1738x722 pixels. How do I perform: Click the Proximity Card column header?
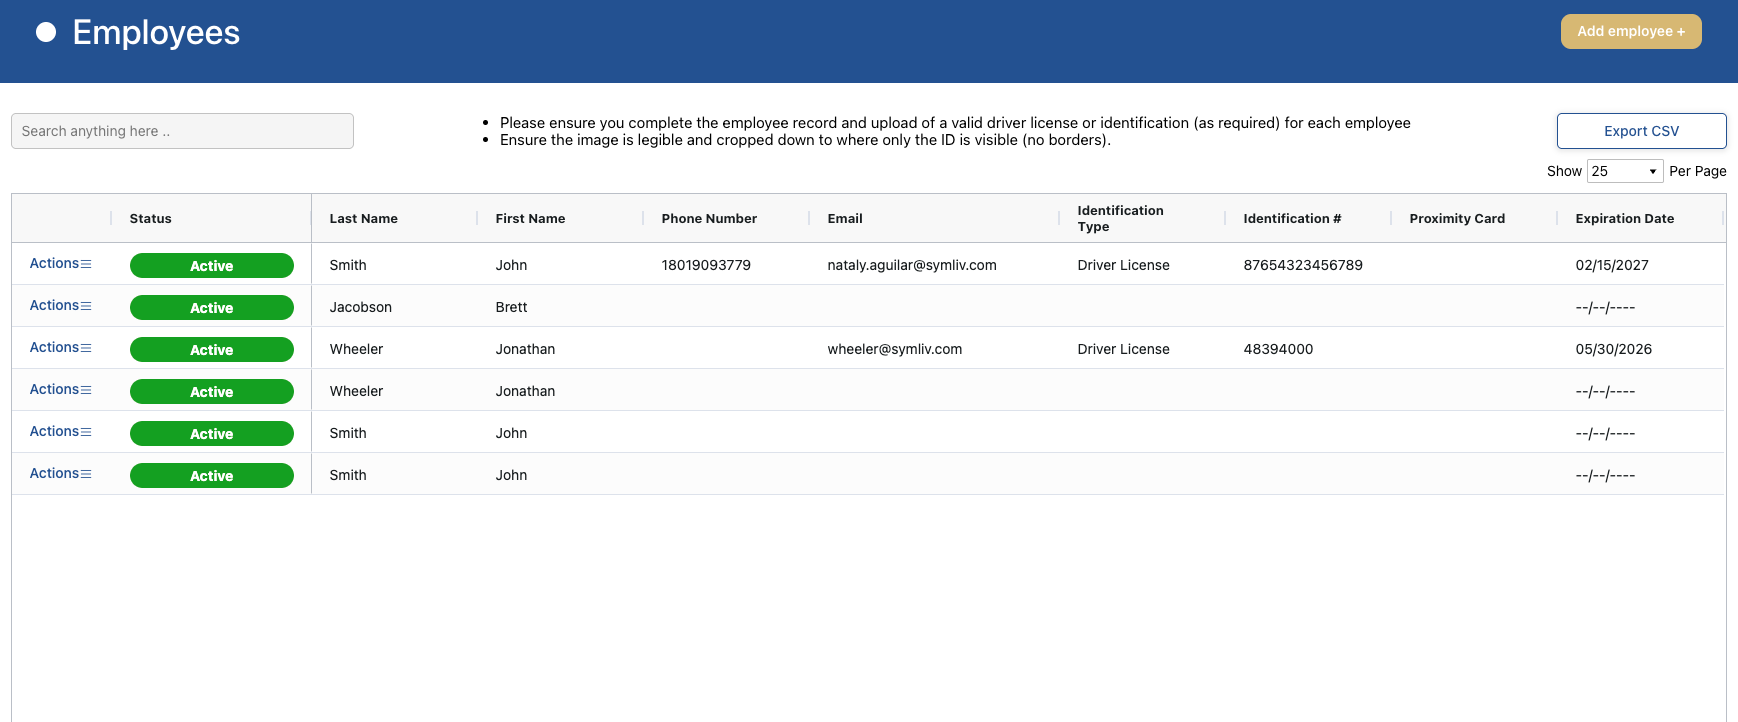1456,219
